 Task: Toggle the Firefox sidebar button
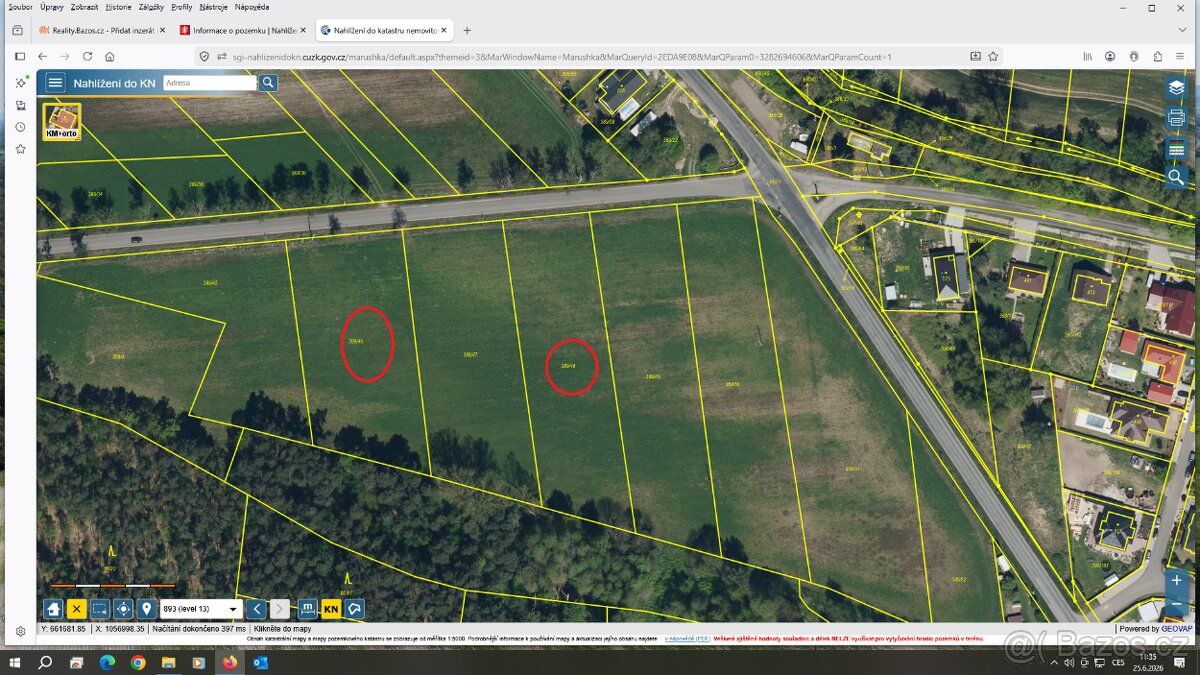coord(19,57)
